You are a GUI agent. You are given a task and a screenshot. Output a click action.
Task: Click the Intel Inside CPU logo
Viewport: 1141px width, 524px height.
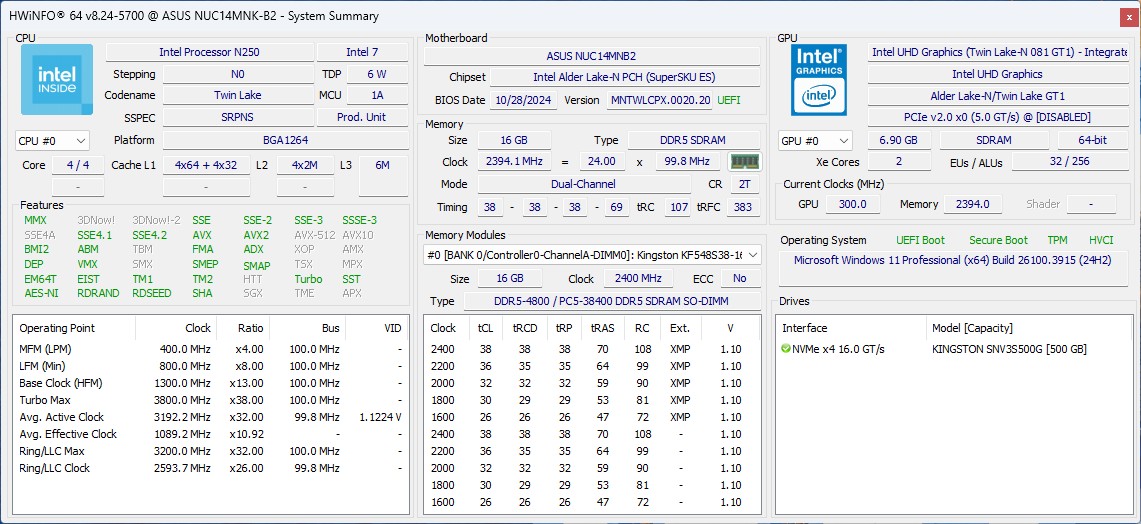pos(57,79)
